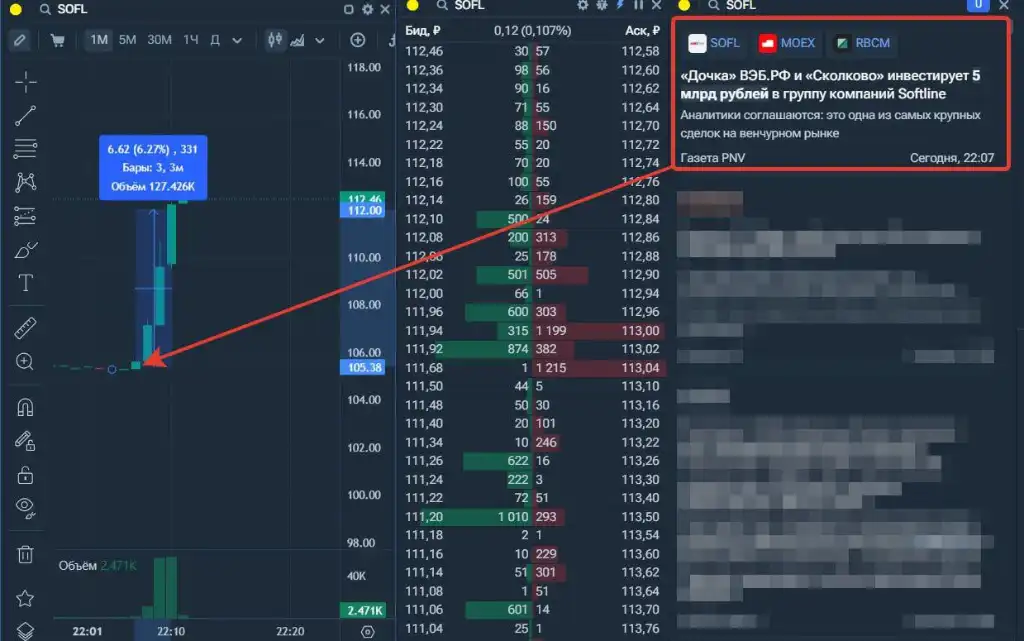Switch chart to 5M timeframe
This screenshot has width=1024, height=641.
128,40
